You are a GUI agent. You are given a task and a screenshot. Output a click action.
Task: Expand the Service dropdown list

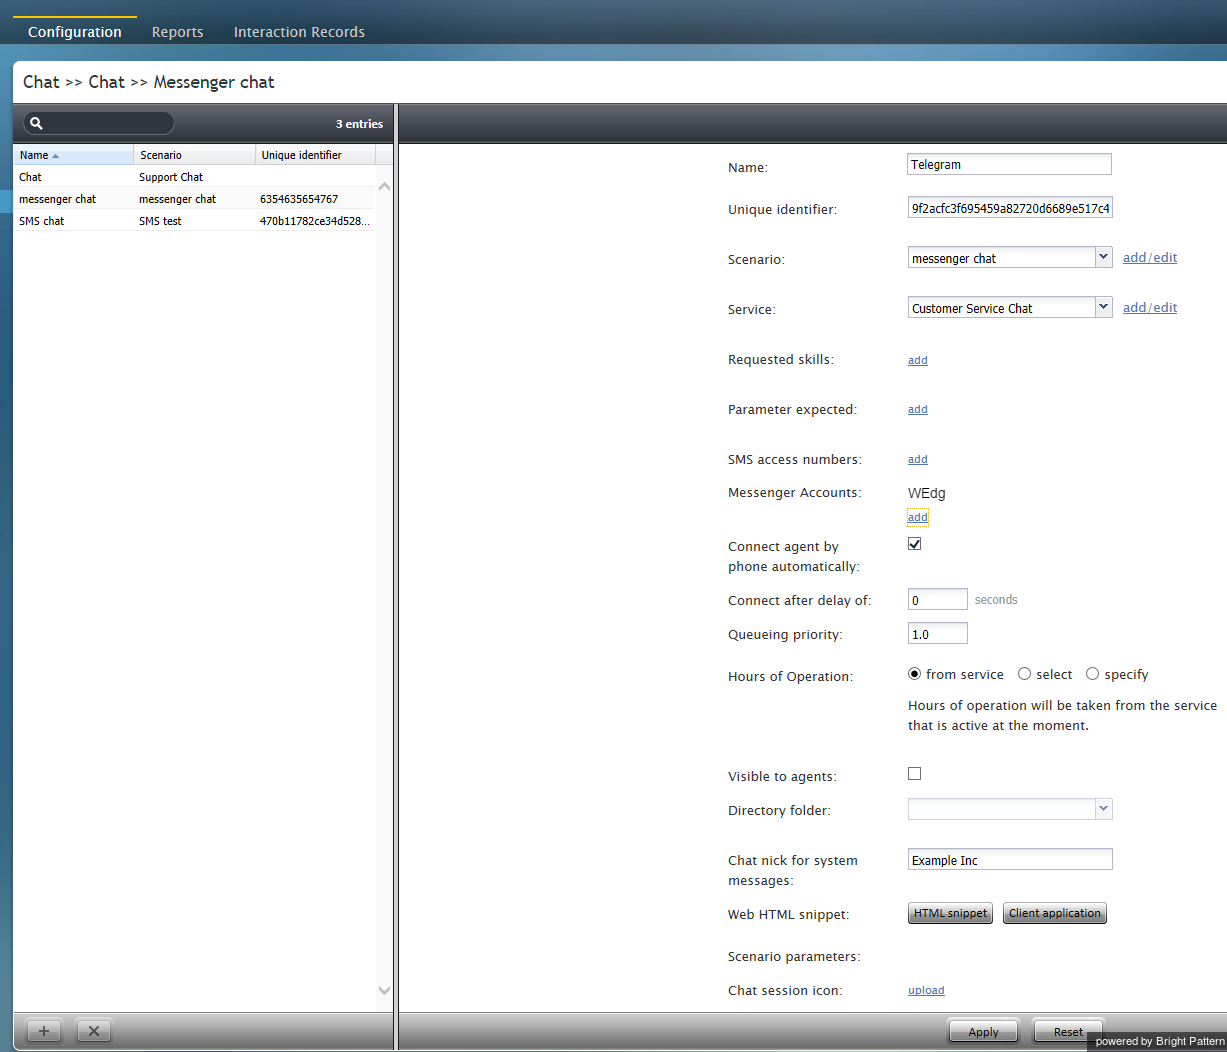point(1103,308)
